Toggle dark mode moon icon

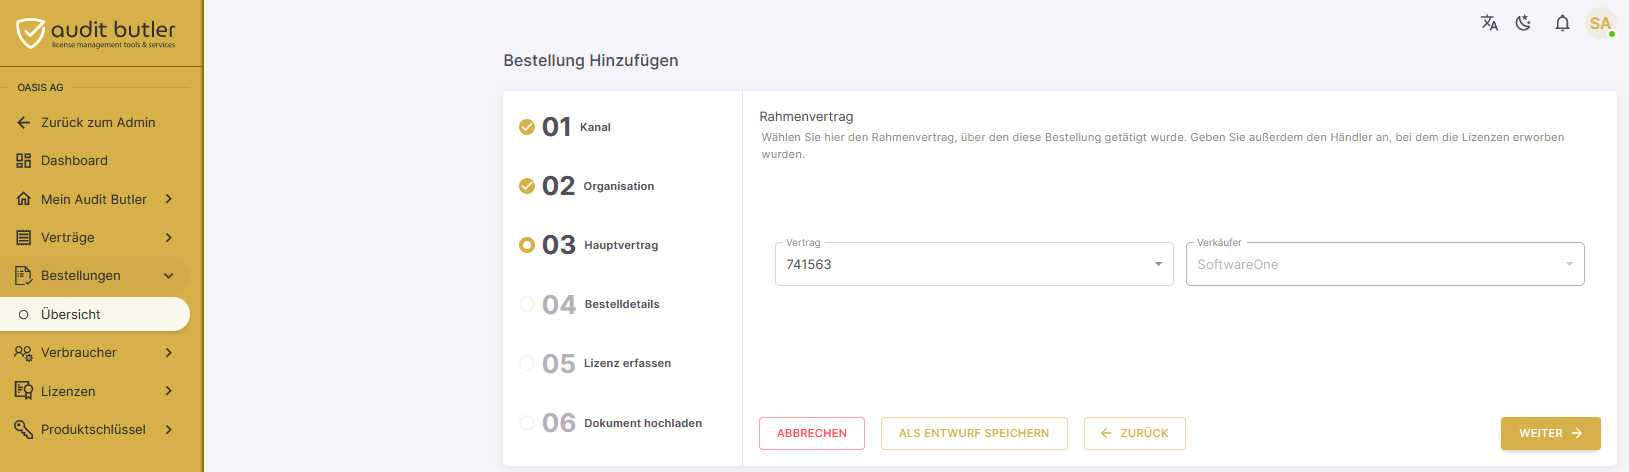pos(1524,23)
